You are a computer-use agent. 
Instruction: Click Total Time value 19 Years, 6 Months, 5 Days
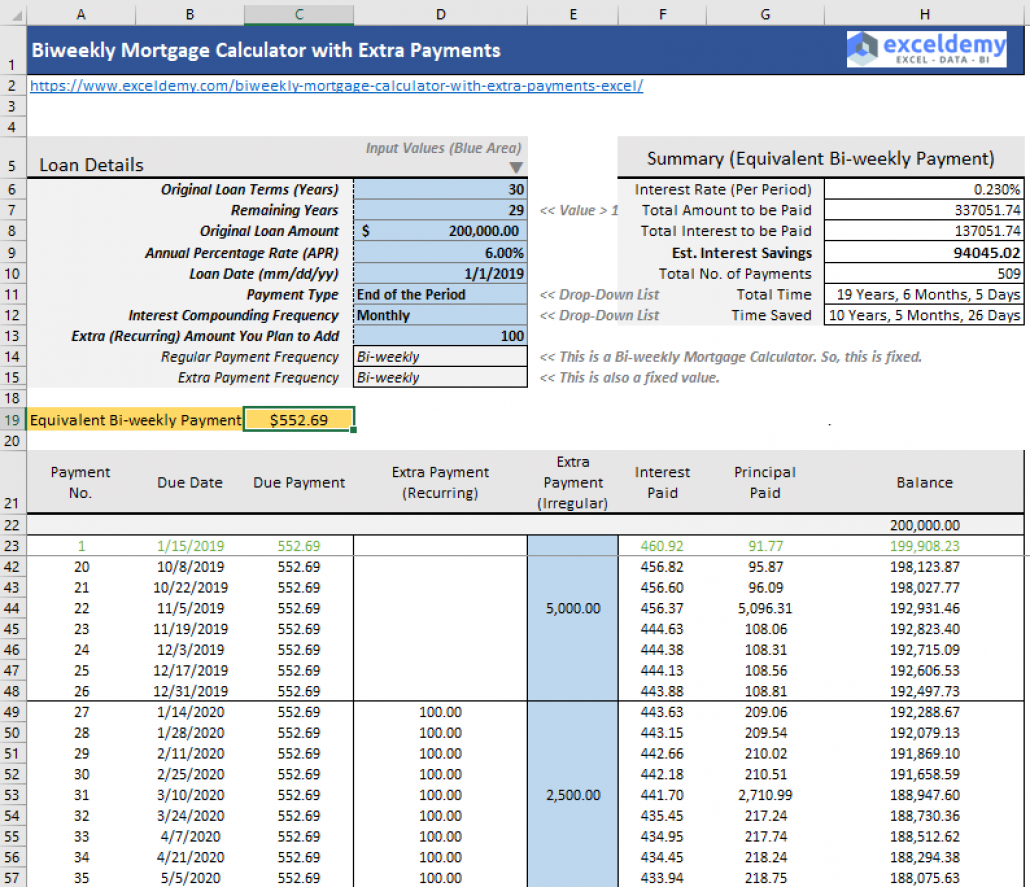click(x=924, y=294)
